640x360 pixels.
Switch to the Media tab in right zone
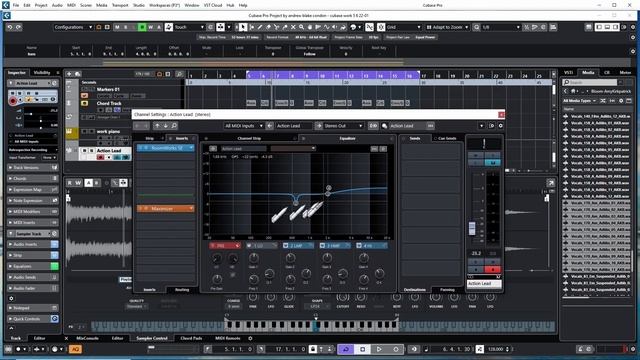click(x=588, y=72)
